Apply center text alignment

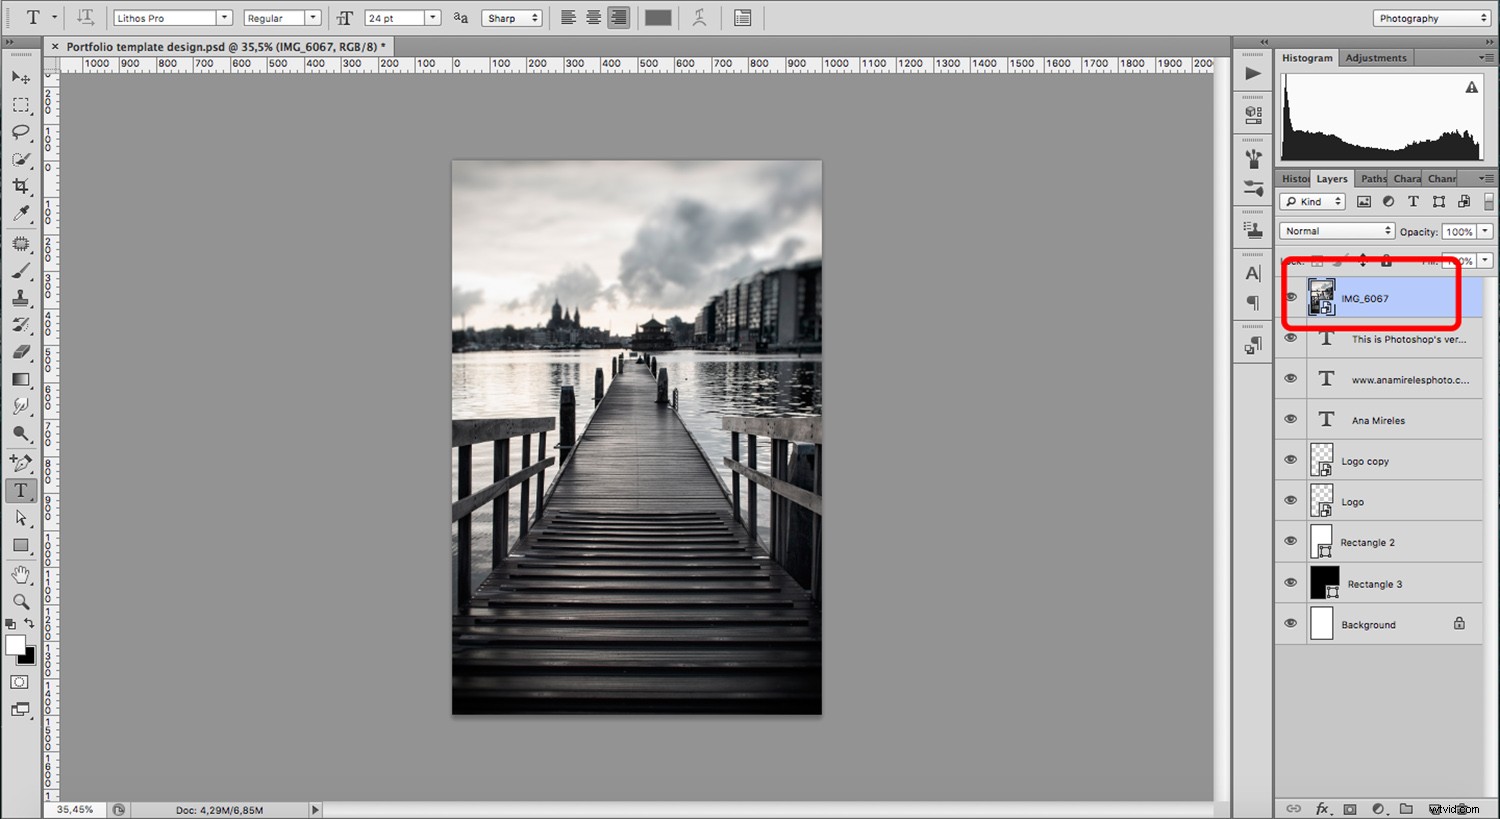[593, 17]
